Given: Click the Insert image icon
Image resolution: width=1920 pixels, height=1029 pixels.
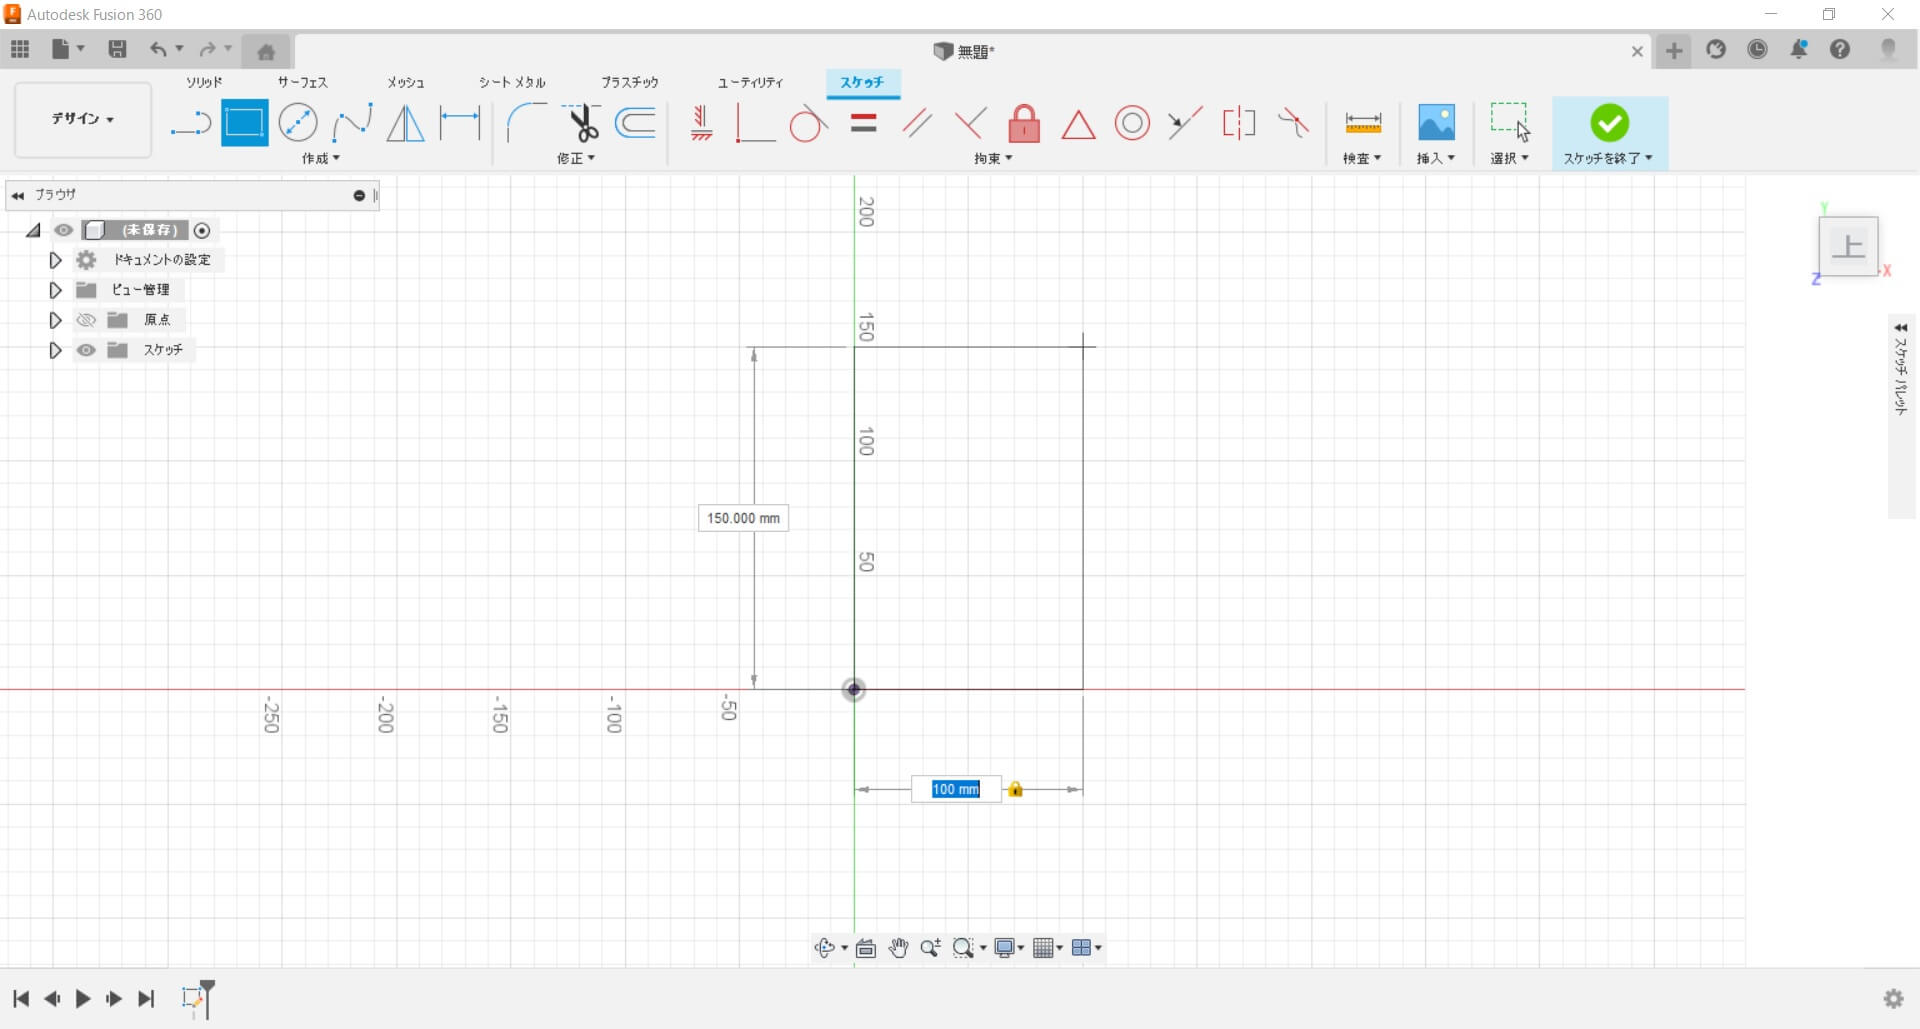Looking at the screenshot, I should click(1436, 123).
